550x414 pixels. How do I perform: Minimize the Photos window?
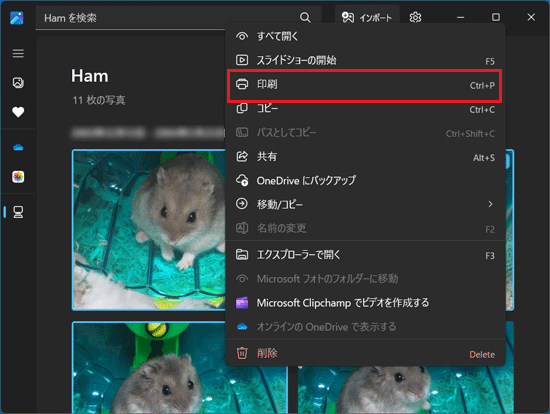461,17
